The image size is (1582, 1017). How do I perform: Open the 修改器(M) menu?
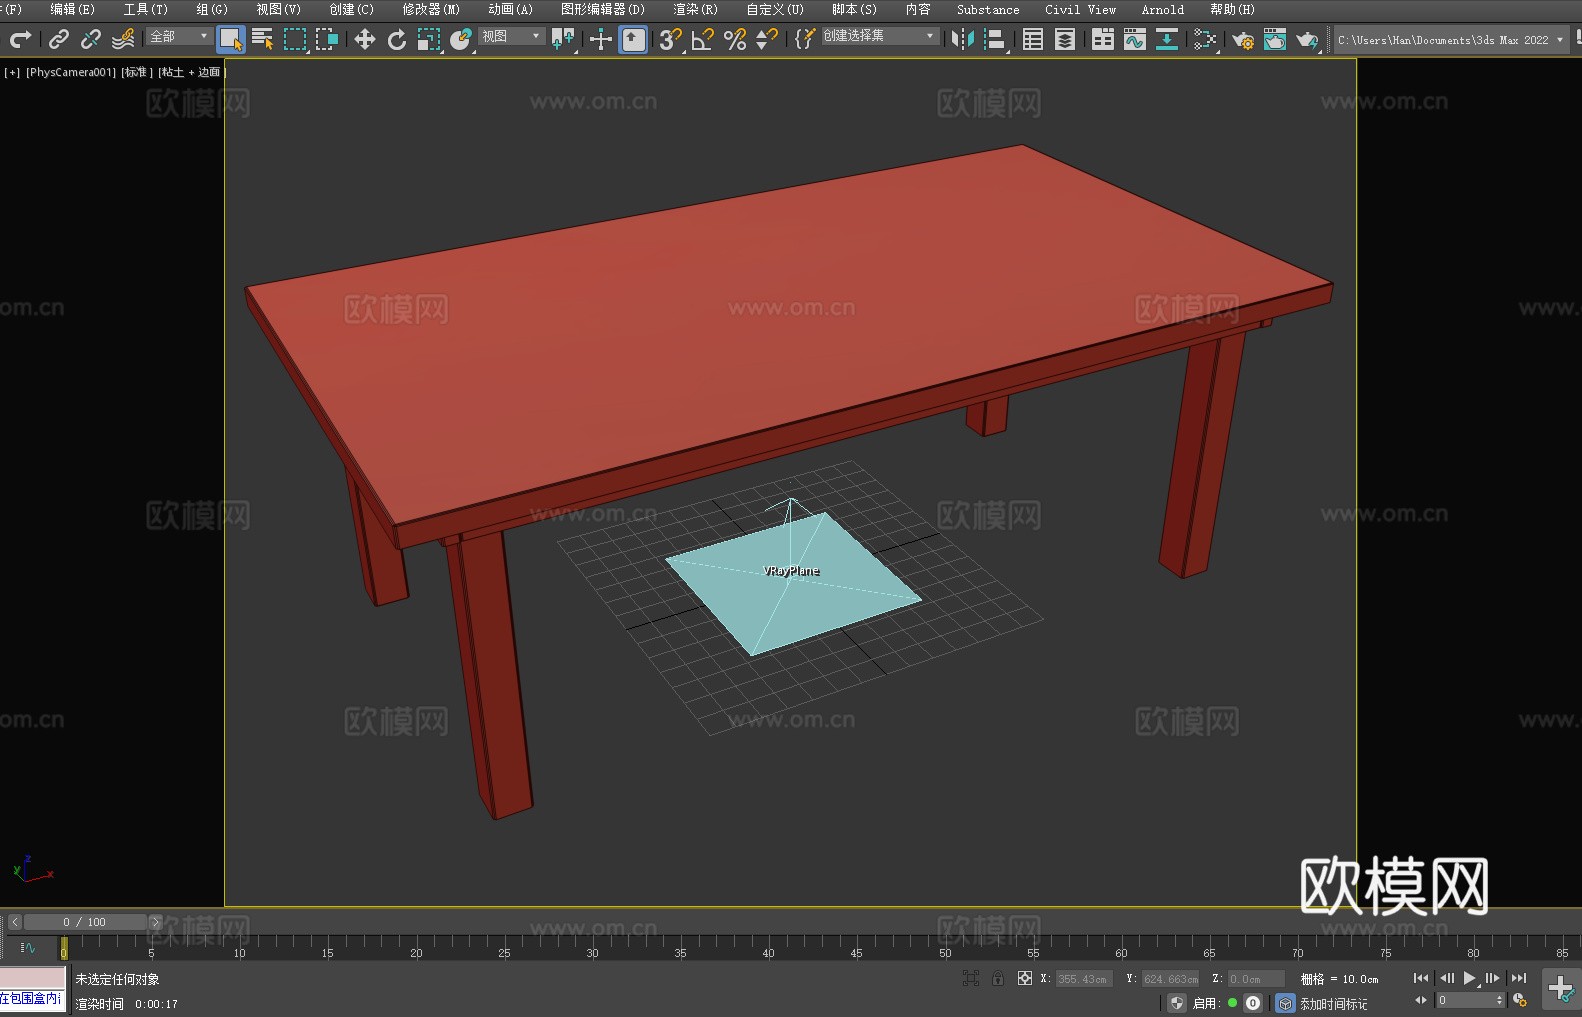point(431,9)
